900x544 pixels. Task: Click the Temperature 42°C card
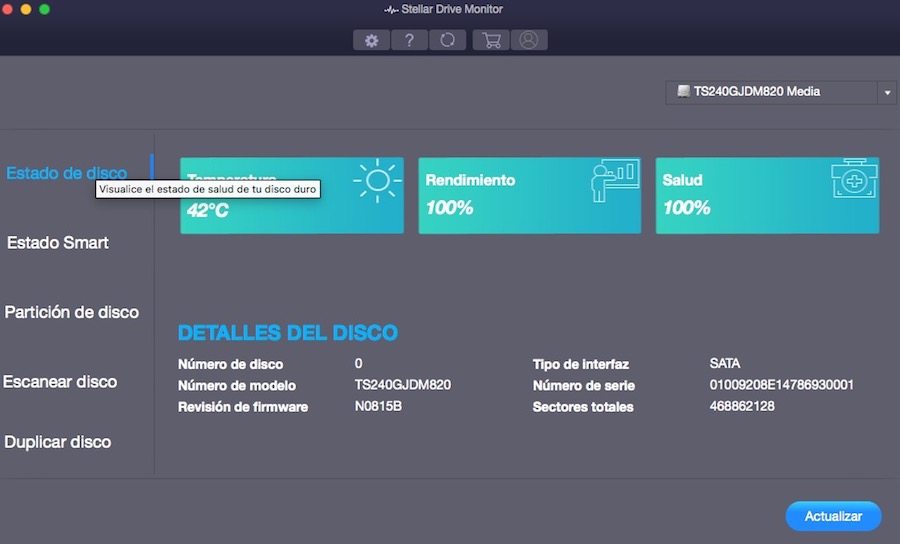pos(292,196)
